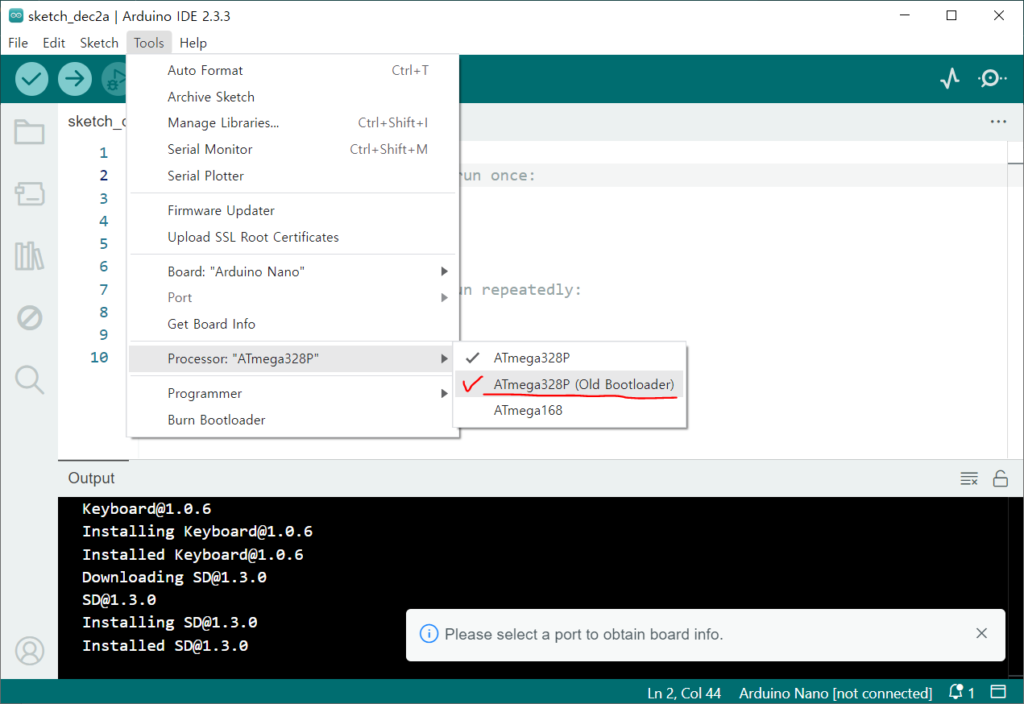
Task: Click the Arduino IDE app logo
Action: (x=16, y=16)
